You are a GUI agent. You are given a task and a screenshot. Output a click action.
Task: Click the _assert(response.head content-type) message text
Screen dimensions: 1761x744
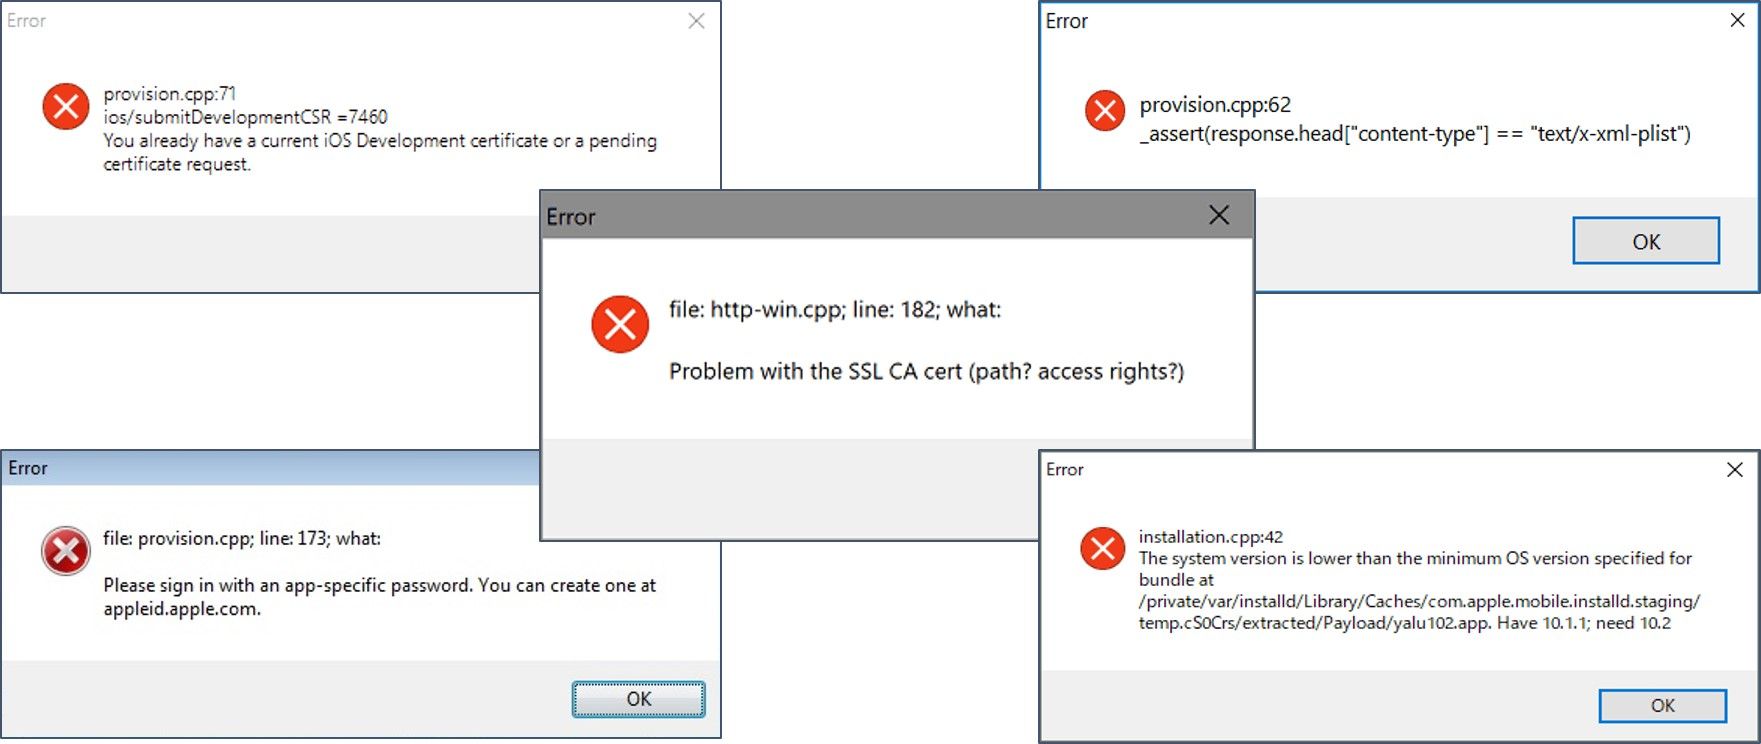[x=1415, y=134]
